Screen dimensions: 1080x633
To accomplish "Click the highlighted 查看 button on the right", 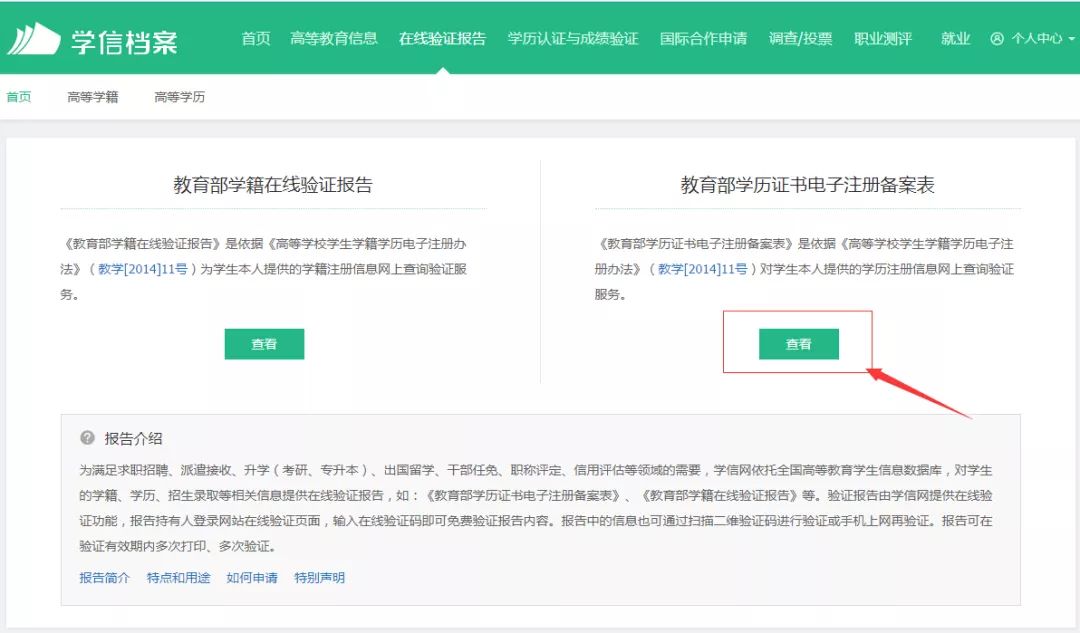I will click(796, 343).
